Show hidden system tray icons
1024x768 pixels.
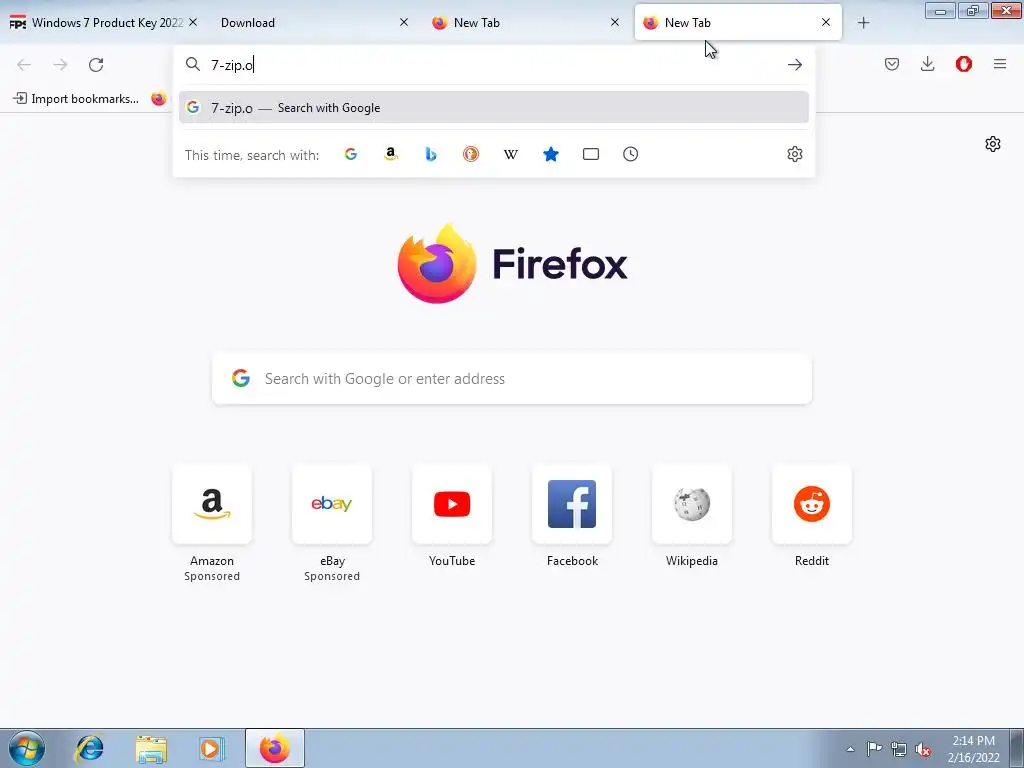point(850,749)
